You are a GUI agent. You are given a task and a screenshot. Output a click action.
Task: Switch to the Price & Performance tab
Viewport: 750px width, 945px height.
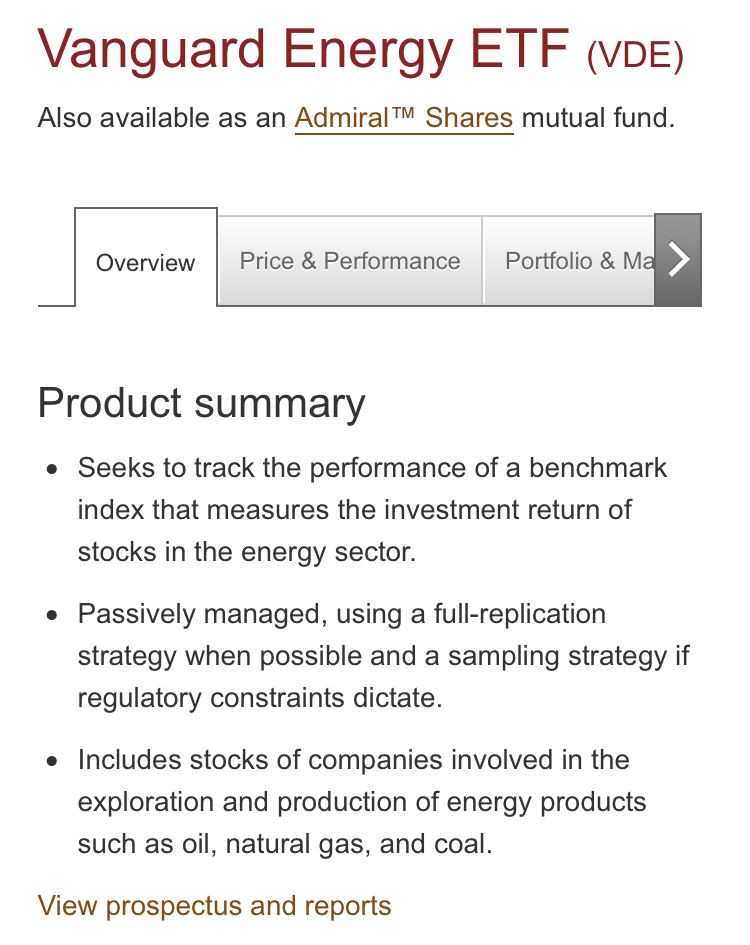point(350,261)
